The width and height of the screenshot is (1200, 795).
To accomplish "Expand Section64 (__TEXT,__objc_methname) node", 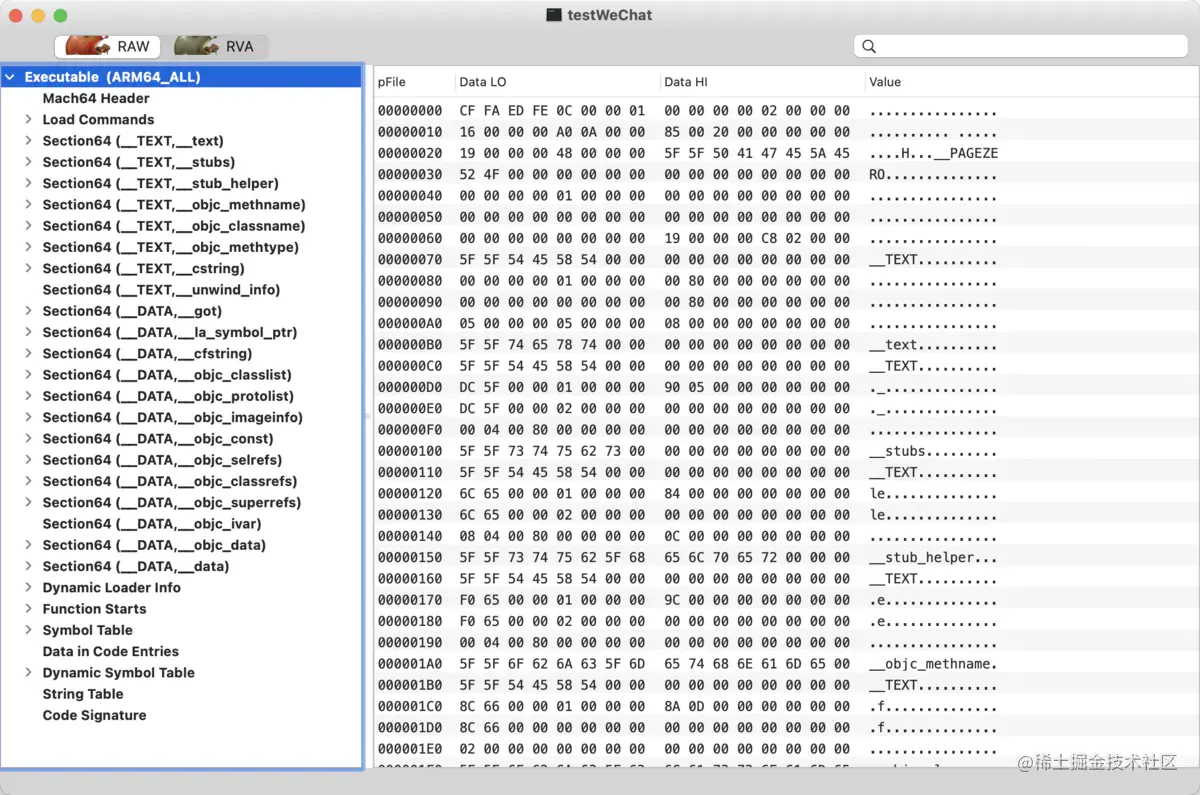I will point(28,205).
